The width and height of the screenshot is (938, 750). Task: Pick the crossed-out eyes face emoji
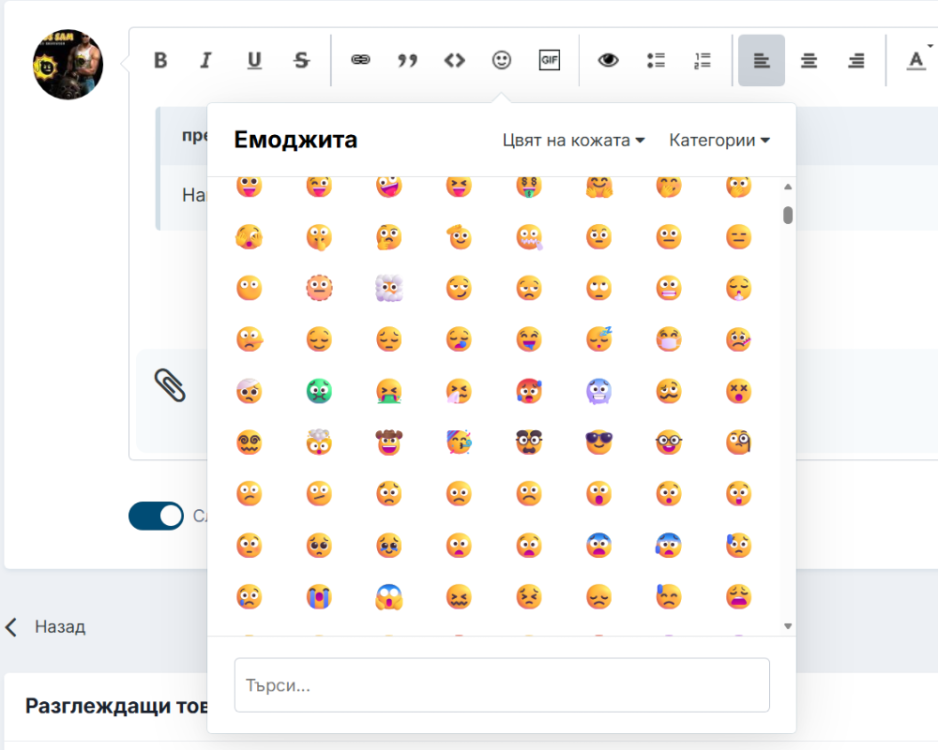tap(739, 392)
